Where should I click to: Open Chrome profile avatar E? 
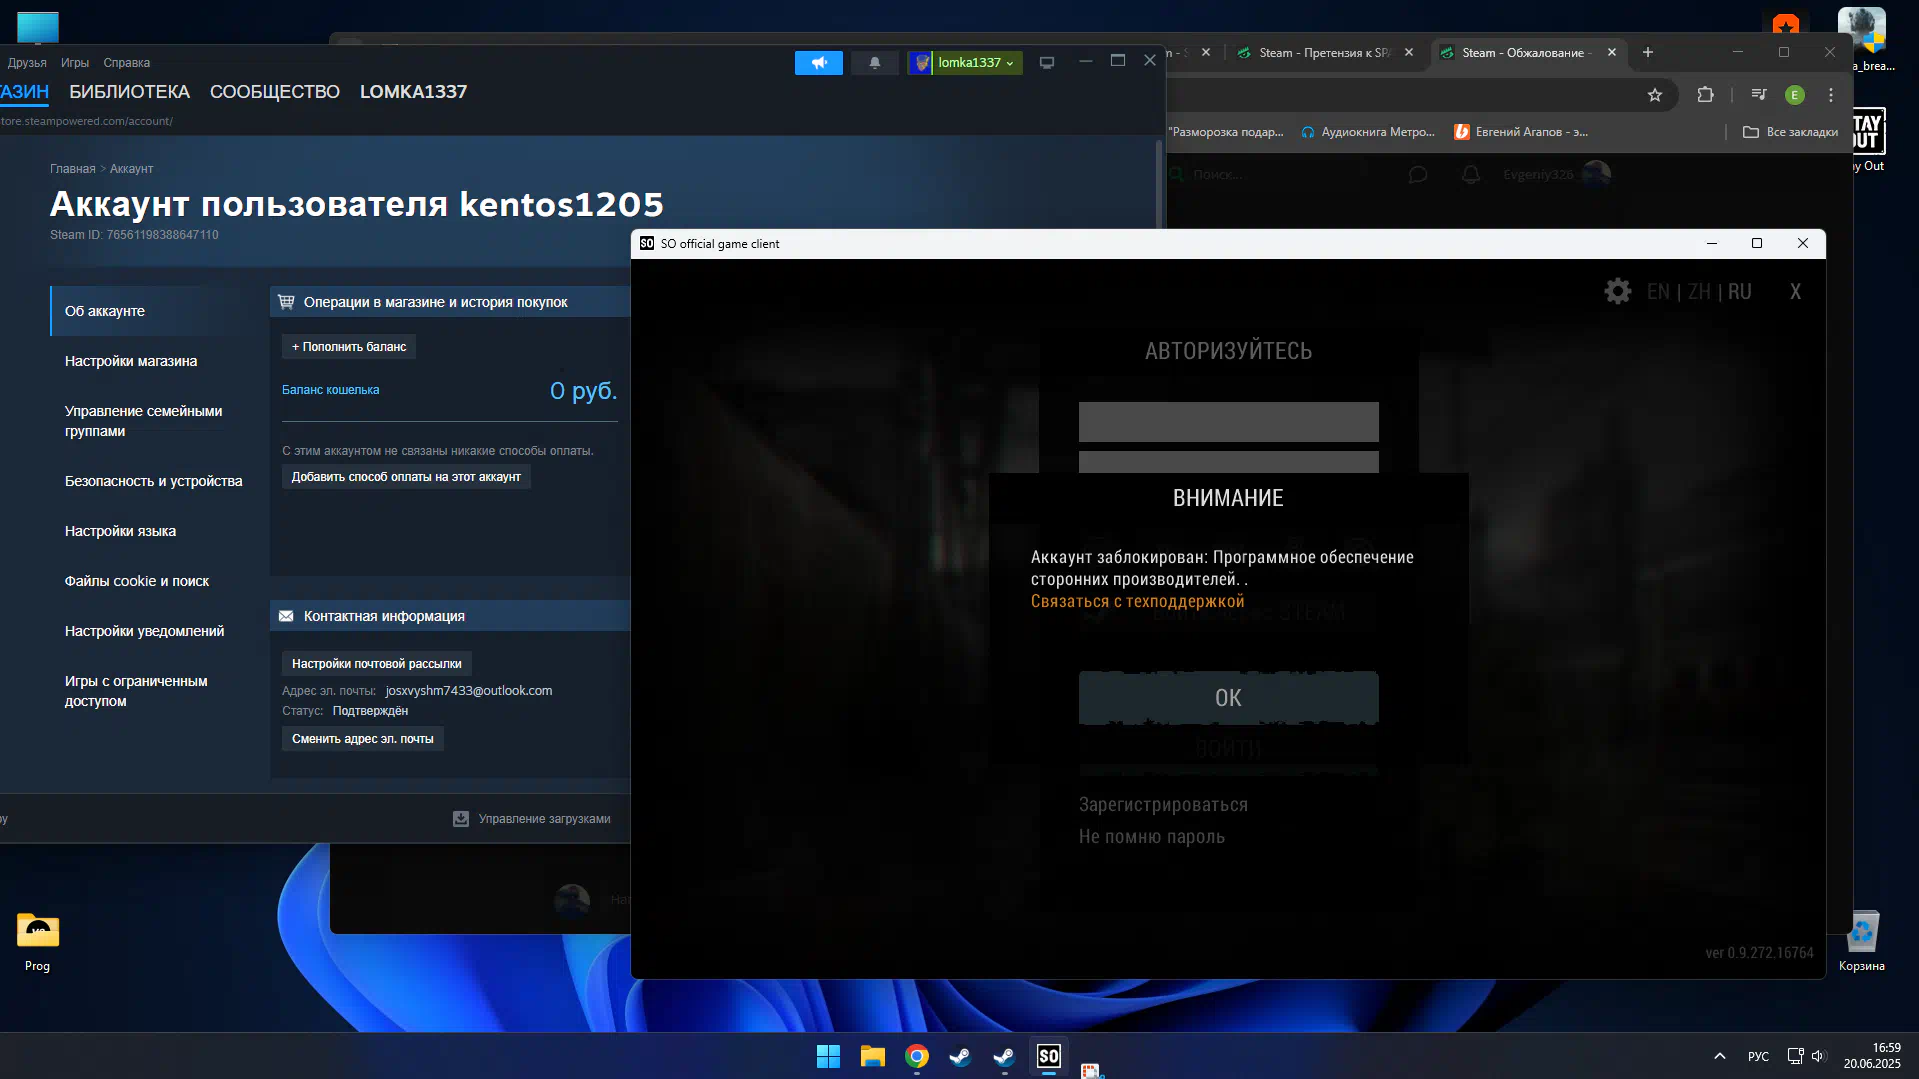1795,95
